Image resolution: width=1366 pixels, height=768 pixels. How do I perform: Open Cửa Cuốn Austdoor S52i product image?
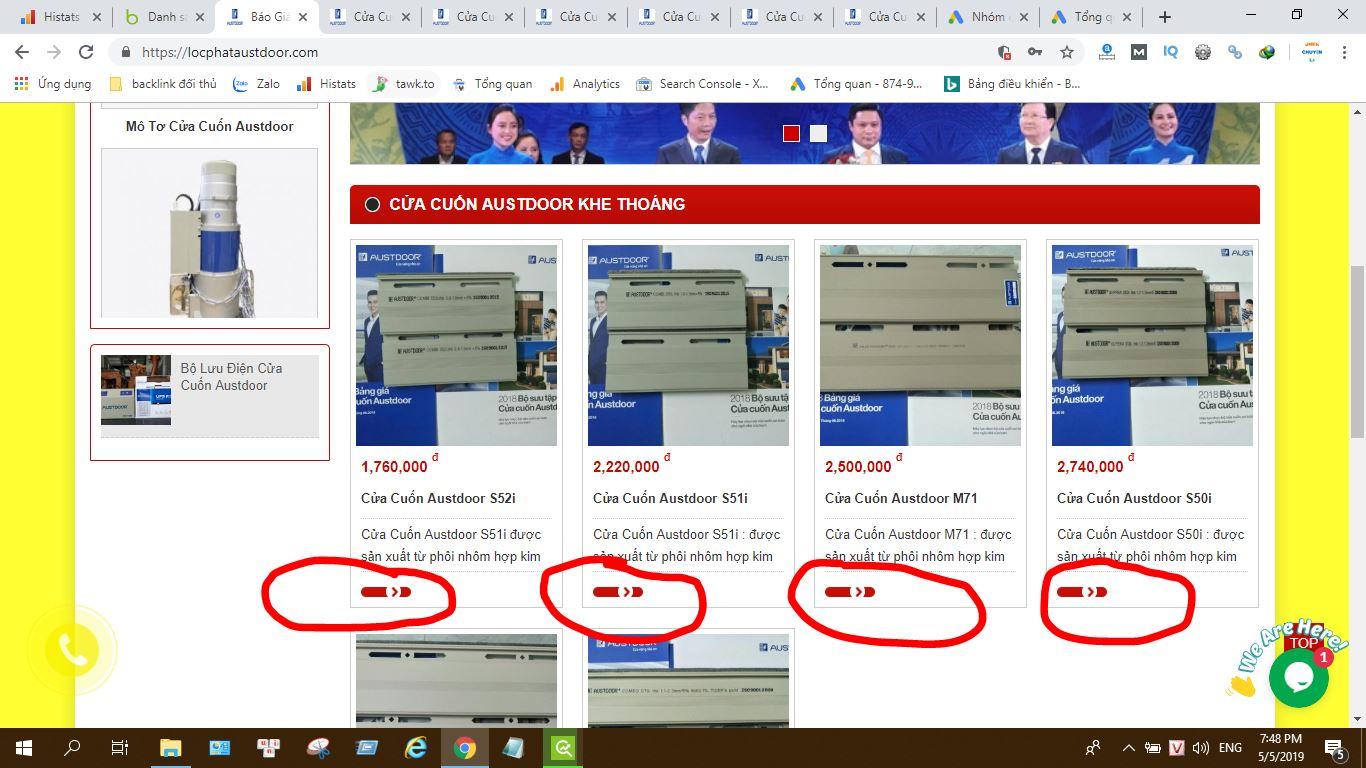(456, 345)
